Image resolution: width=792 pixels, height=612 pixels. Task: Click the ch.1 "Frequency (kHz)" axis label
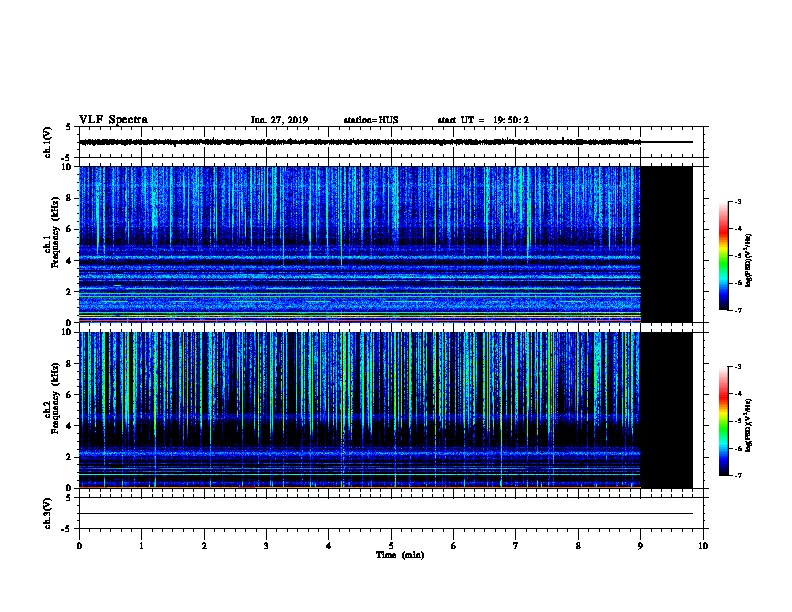click(55, 232)
